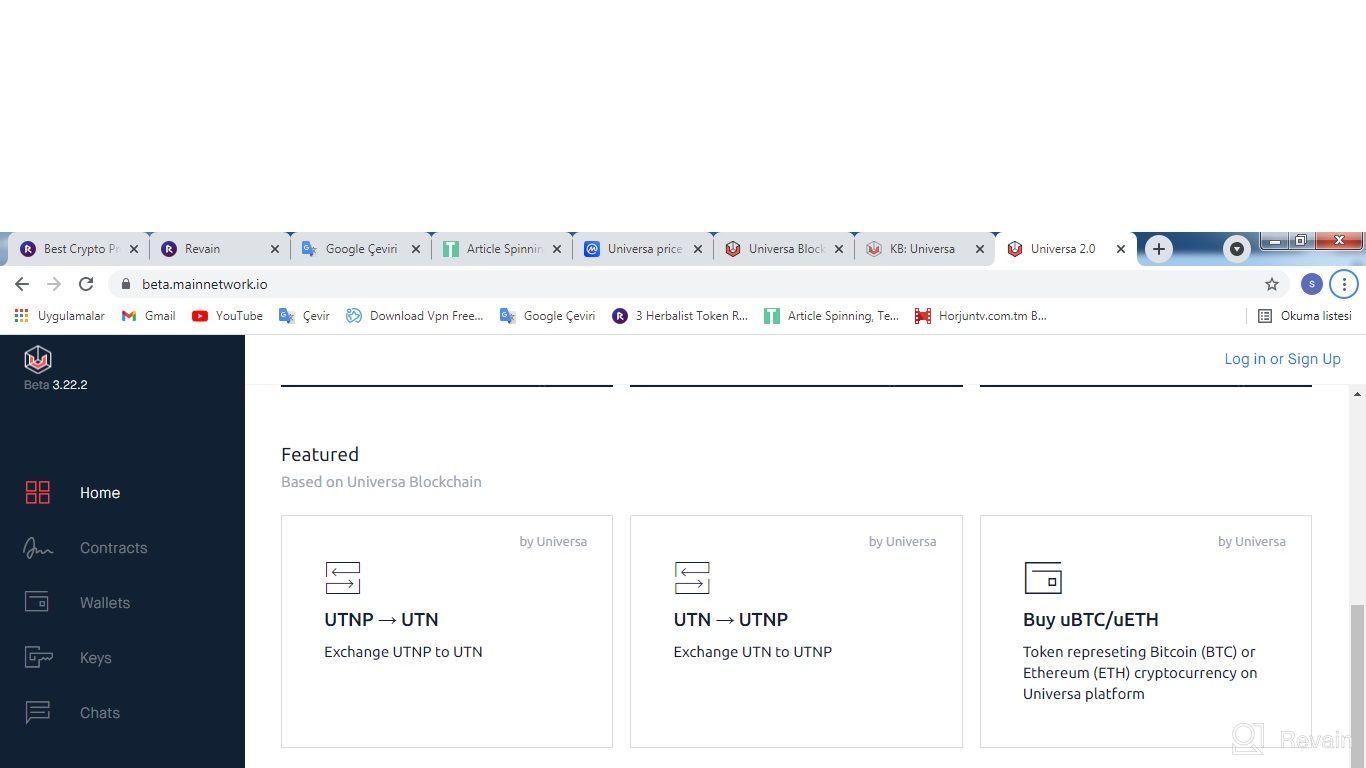Click Beta 3.22.2 version label
Viewport: 1366px width, 768px height.
tap(56, 385)
